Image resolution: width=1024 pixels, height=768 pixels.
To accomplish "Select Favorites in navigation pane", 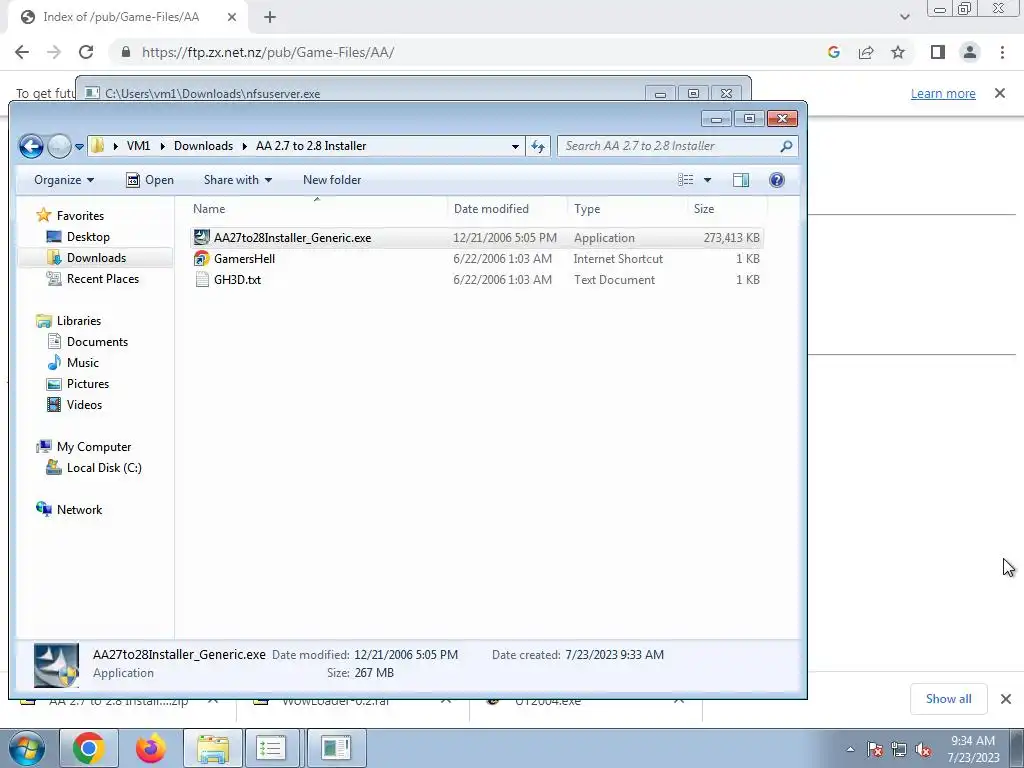I will tap(80, 216).
